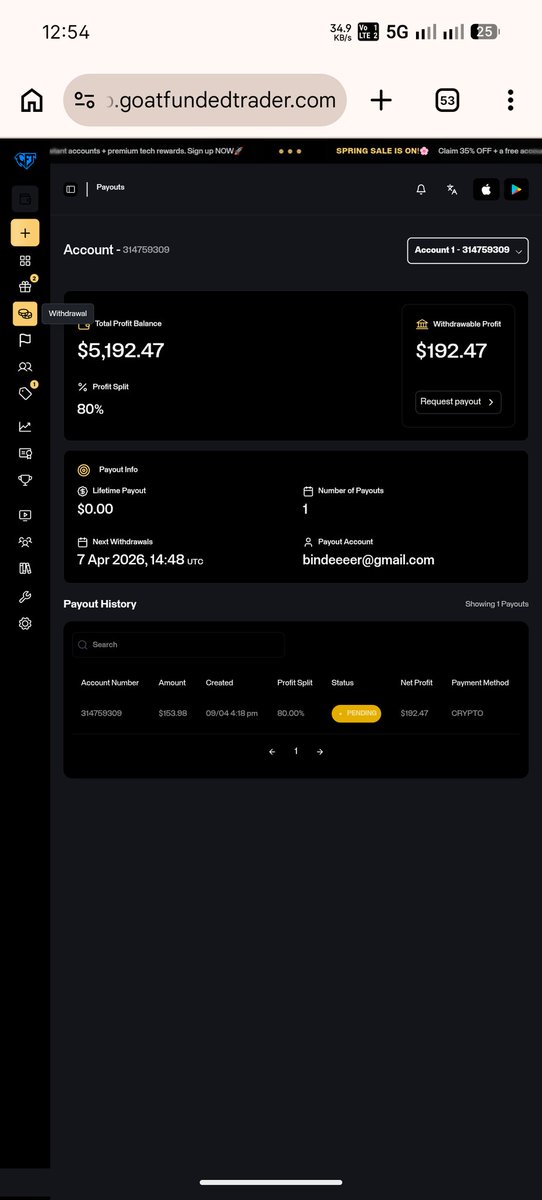Open the two-person affiliates icon
The width and height of the screenshot is (542, 1200).
25,367
